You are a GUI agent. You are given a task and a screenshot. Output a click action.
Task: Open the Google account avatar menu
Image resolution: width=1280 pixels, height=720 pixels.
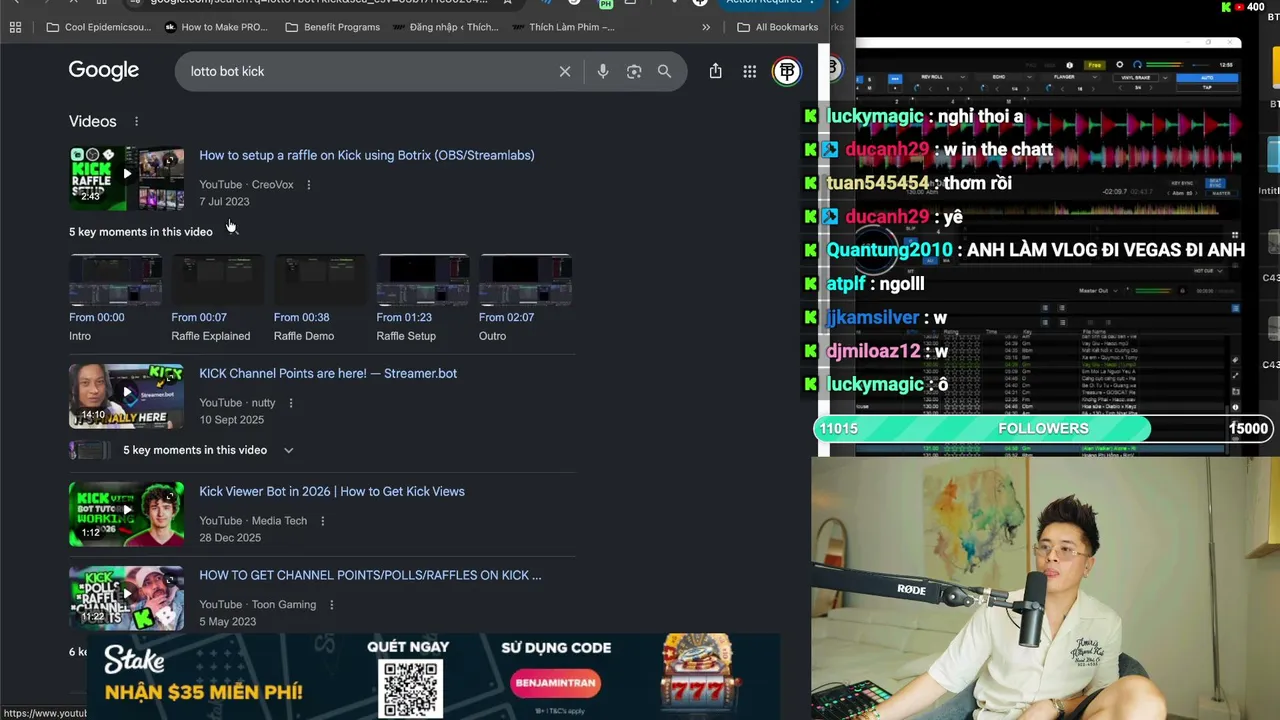point(787,71)
